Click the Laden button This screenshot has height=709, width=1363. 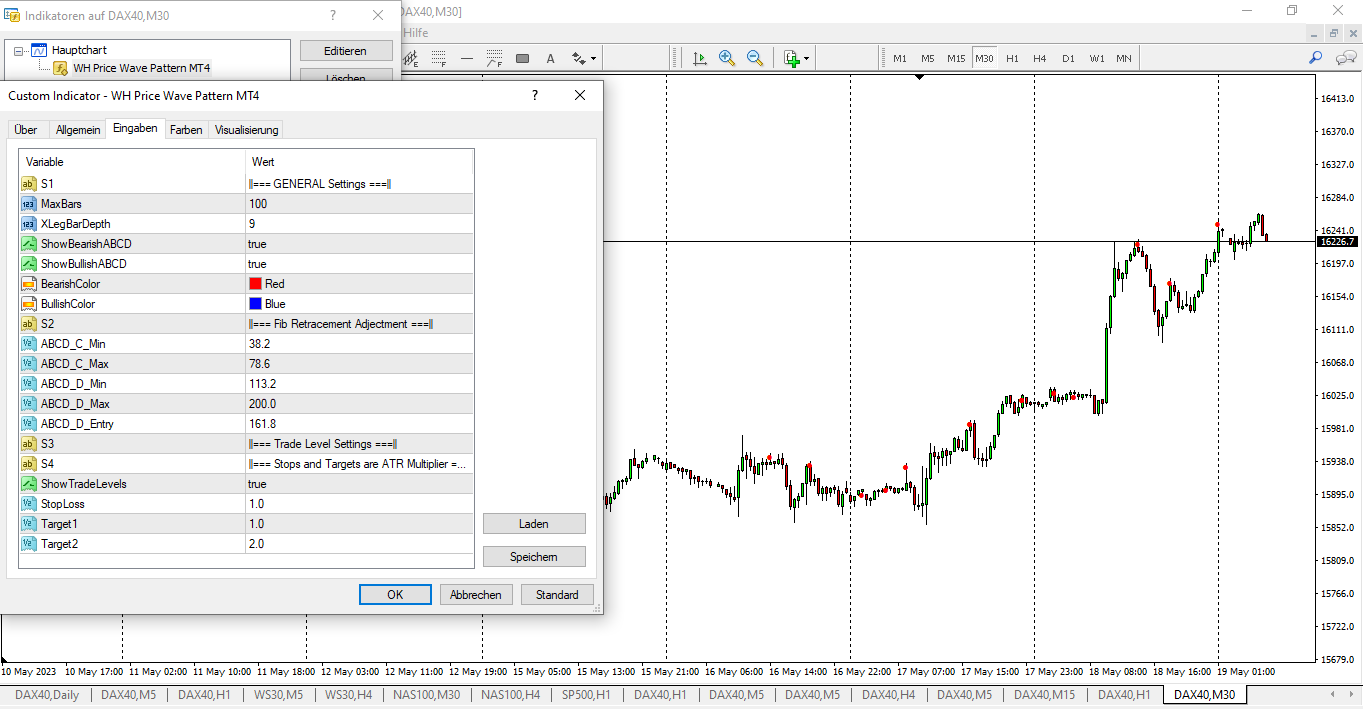coord(534,524)
